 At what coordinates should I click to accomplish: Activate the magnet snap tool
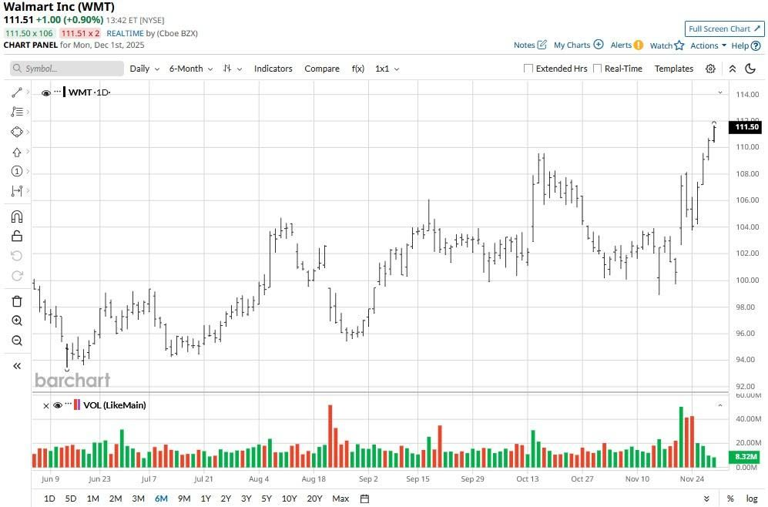point(16,216)
